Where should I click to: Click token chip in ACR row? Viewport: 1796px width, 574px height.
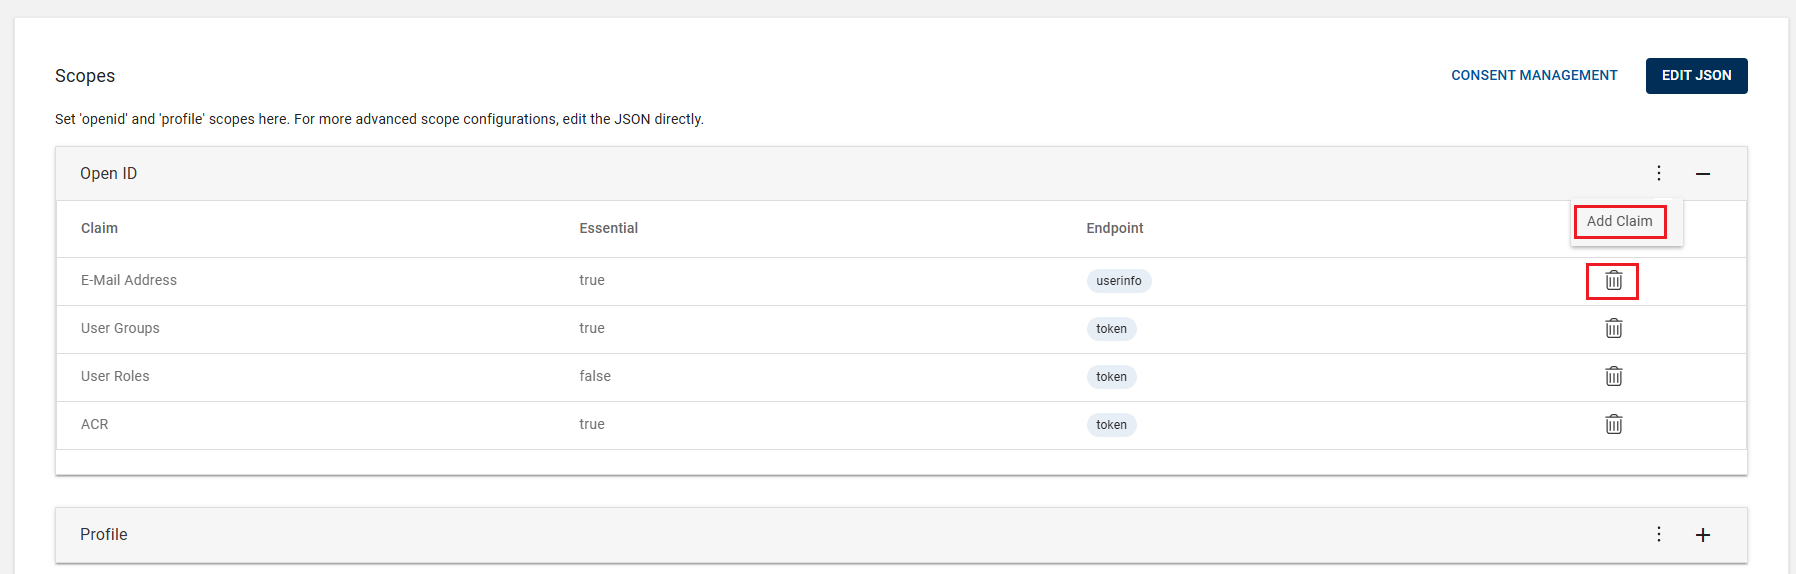(x=1111, y=425)
